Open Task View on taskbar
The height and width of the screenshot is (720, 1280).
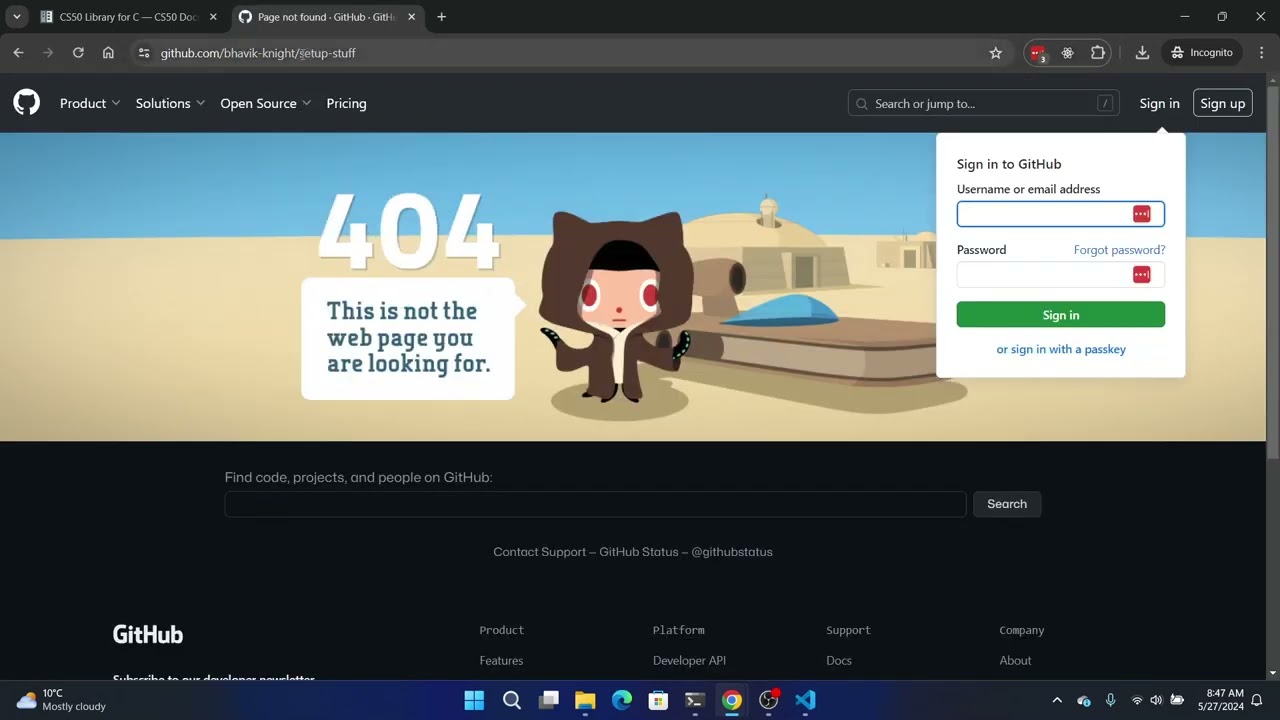click(548, 700)
